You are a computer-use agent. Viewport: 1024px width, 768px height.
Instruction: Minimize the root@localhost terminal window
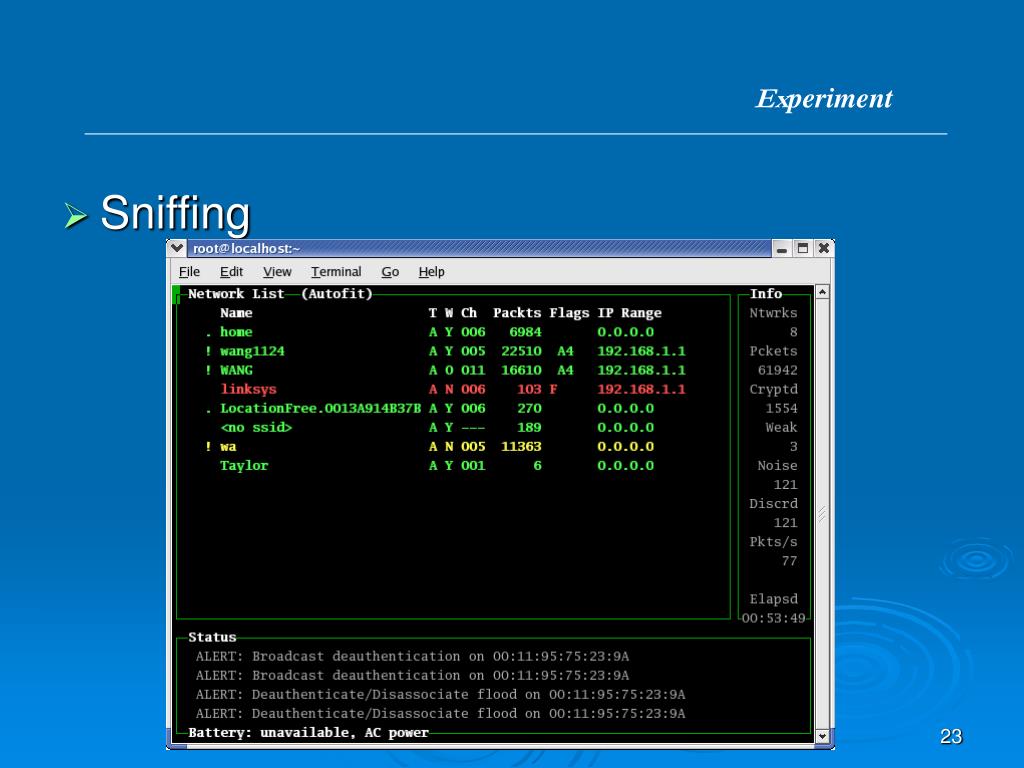point(782,249)
